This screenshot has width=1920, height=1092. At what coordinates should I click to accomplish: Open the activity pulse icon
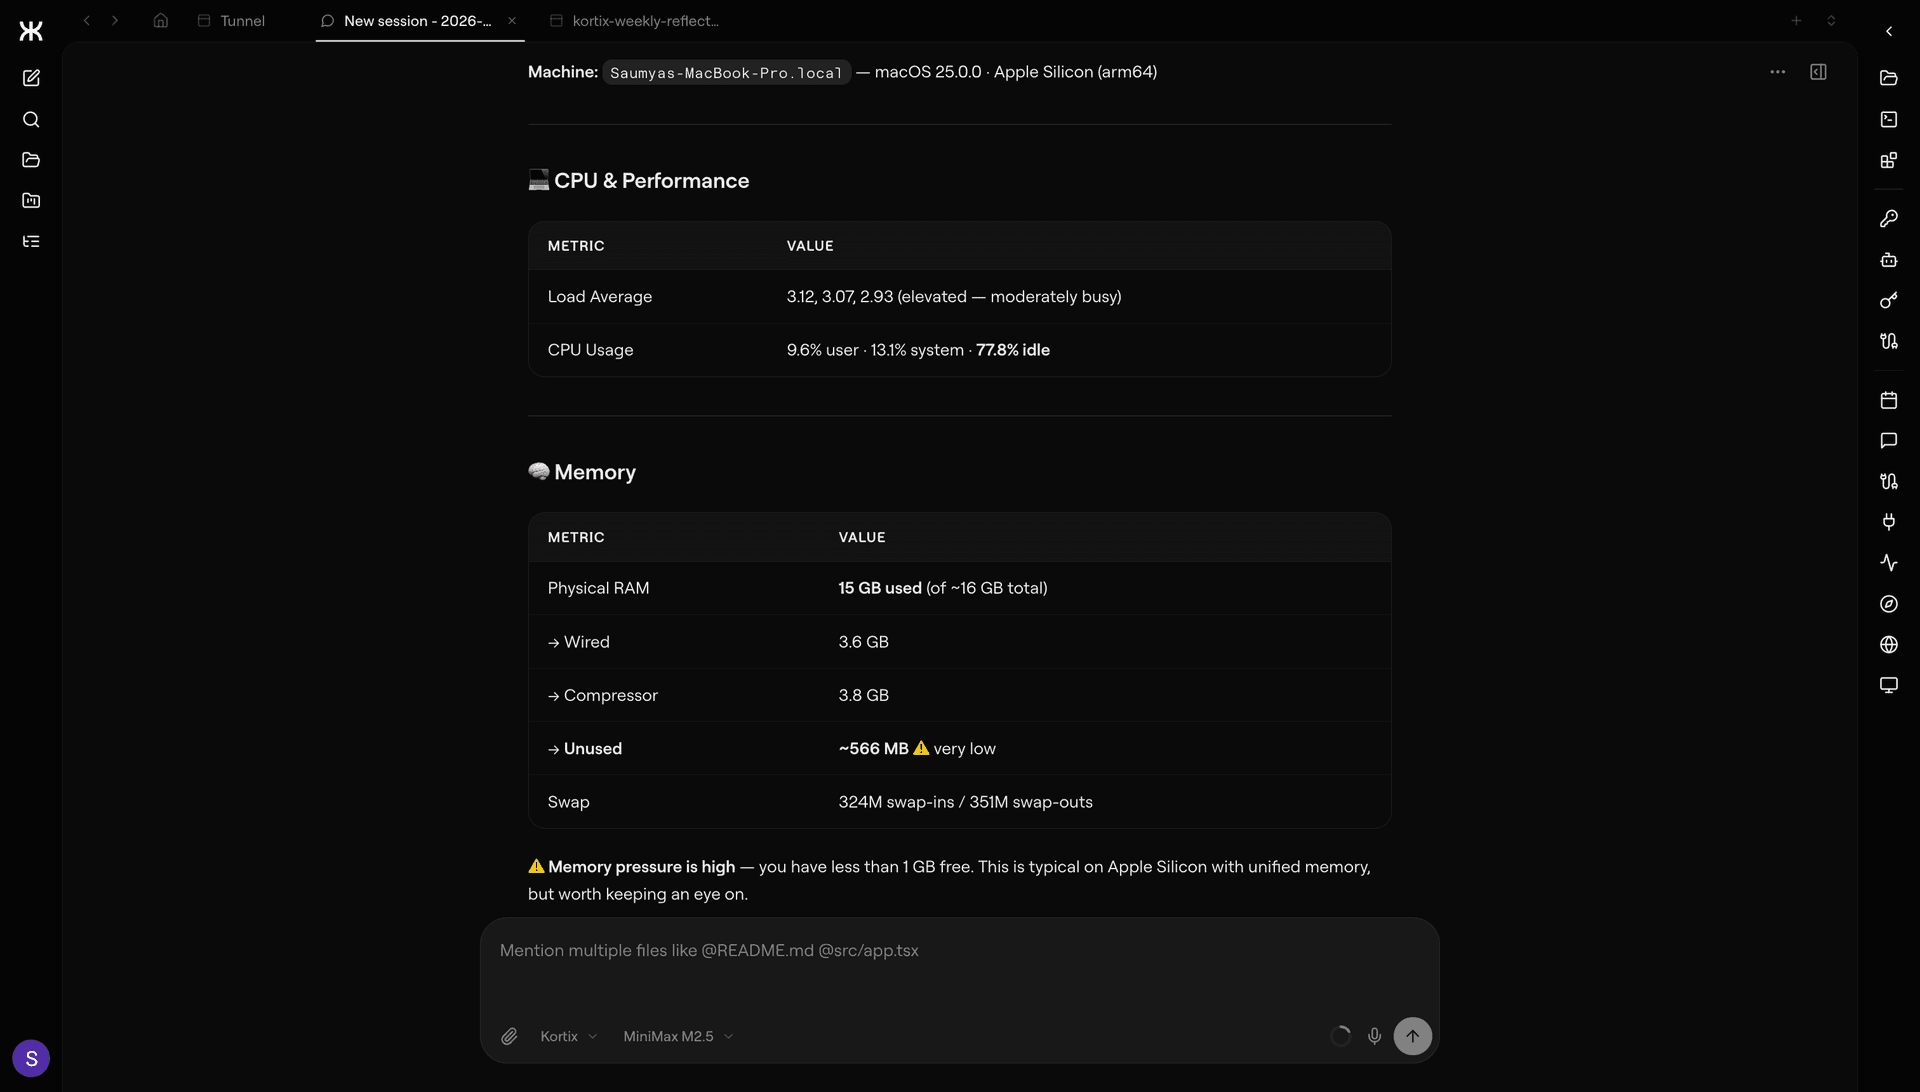(1889, 563)
